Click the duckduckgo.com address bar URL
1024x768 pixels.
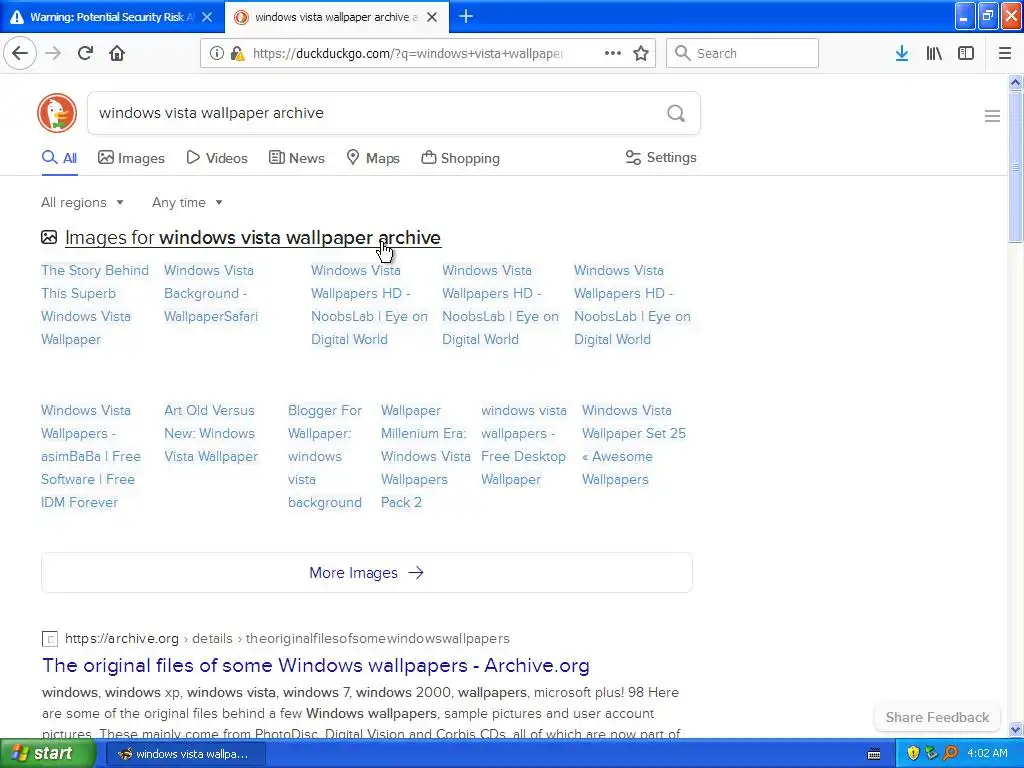[408, 53]
